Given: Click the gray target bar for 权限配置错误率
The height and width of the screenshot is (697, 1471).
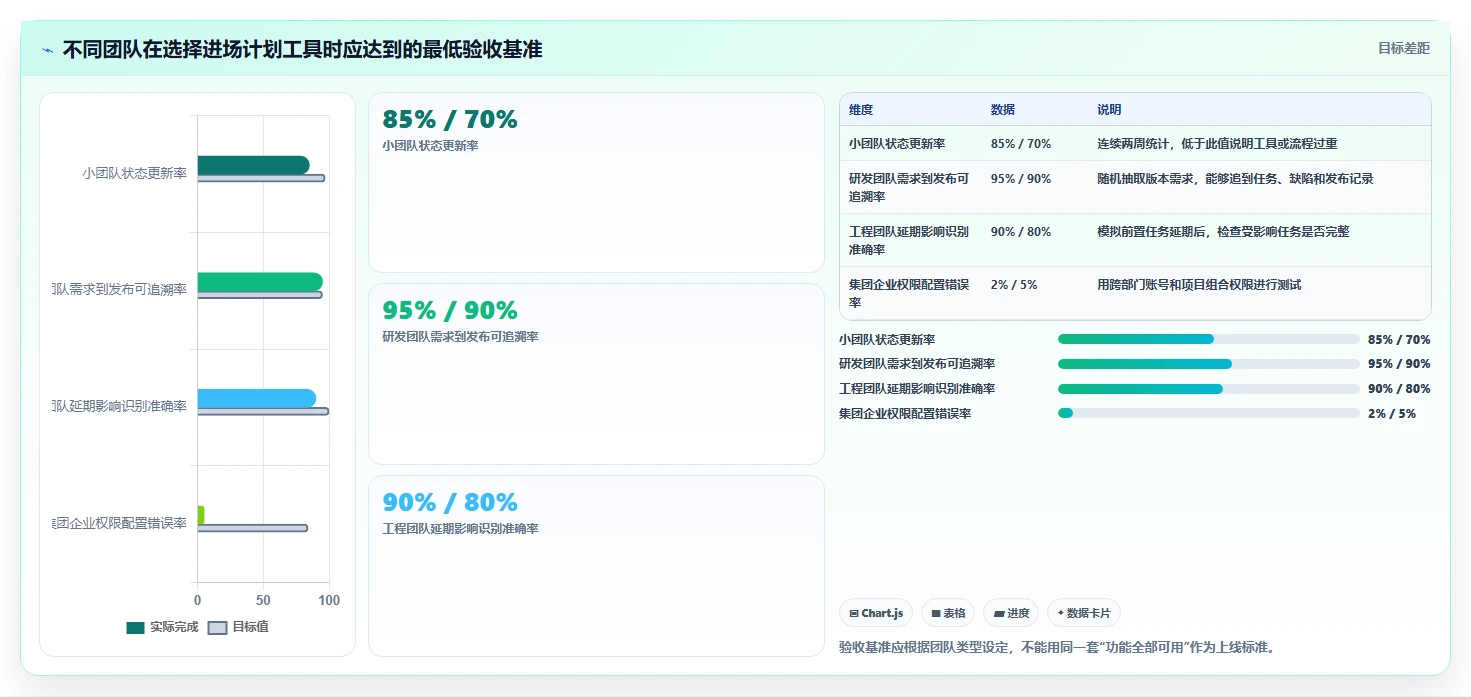Looking at the screenshot, I should pyautogui.click(x=252, y=528).
